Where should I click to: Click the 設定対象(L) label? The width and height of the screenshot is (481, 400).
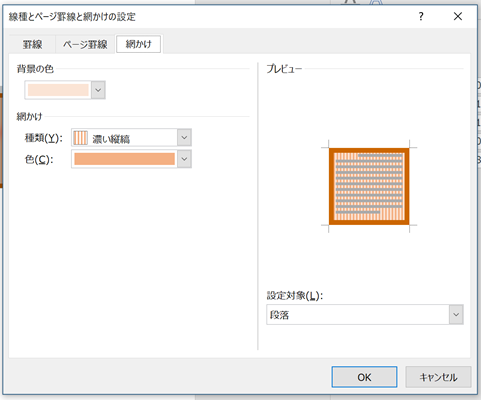tap(295, 296)
